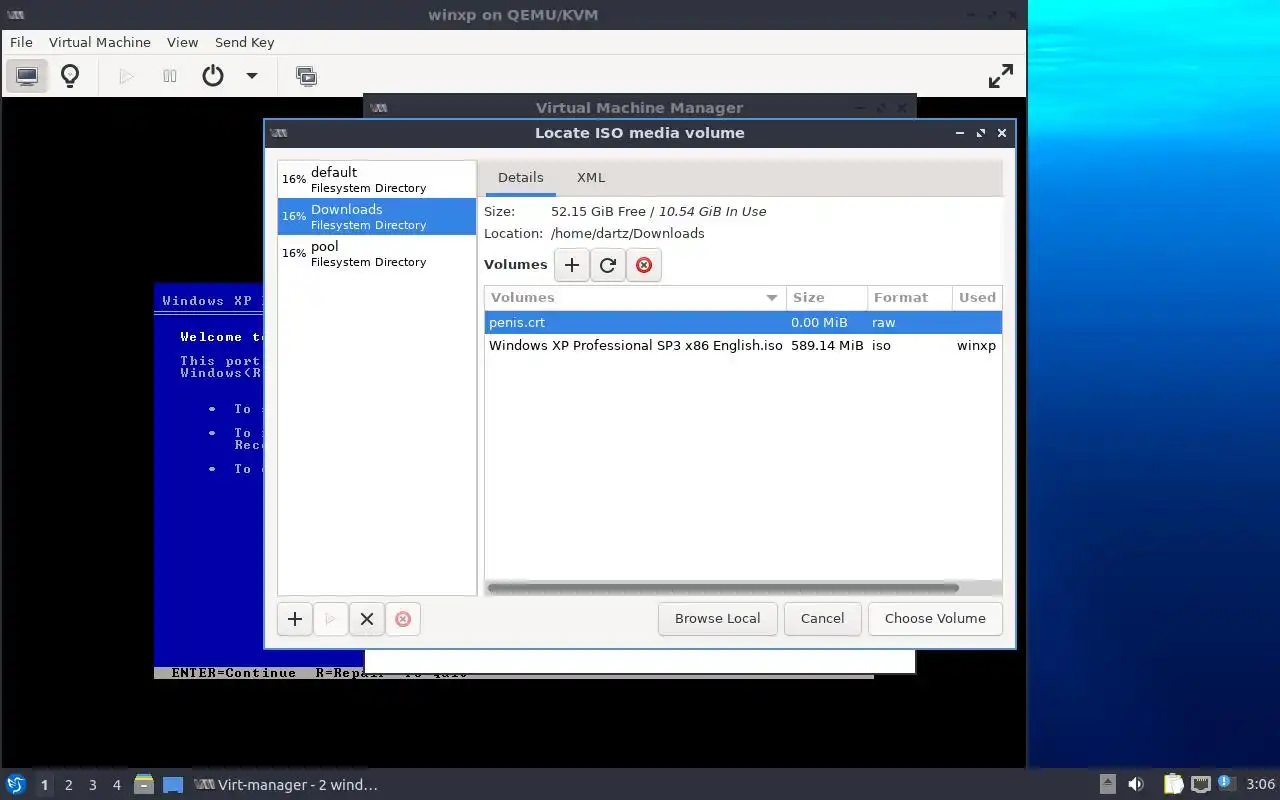
Task: Click the clock showing 3:06
Action: [x=1261, y=785]
